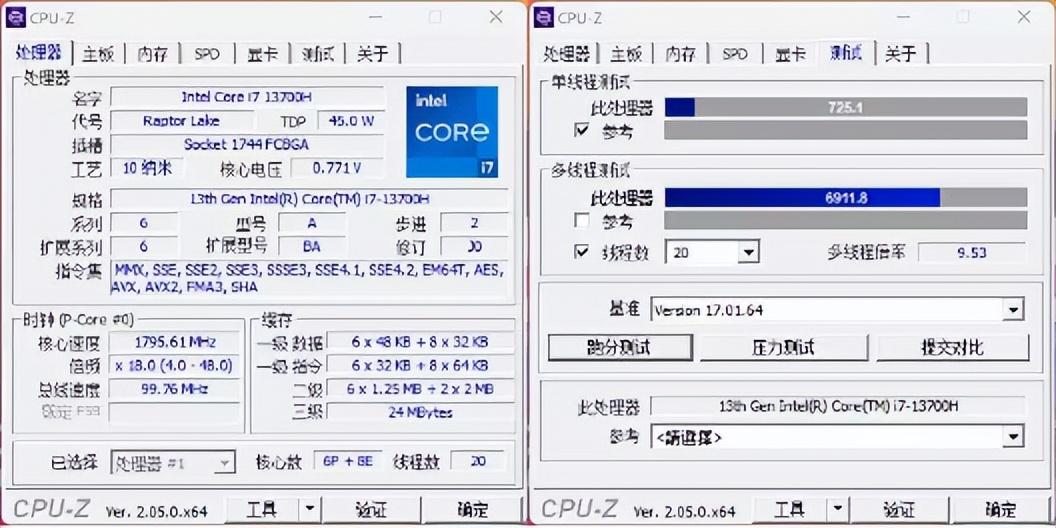Click CPU-Z app icon in left window title bar
This screenshot has height=528, width=1056.
15,17
